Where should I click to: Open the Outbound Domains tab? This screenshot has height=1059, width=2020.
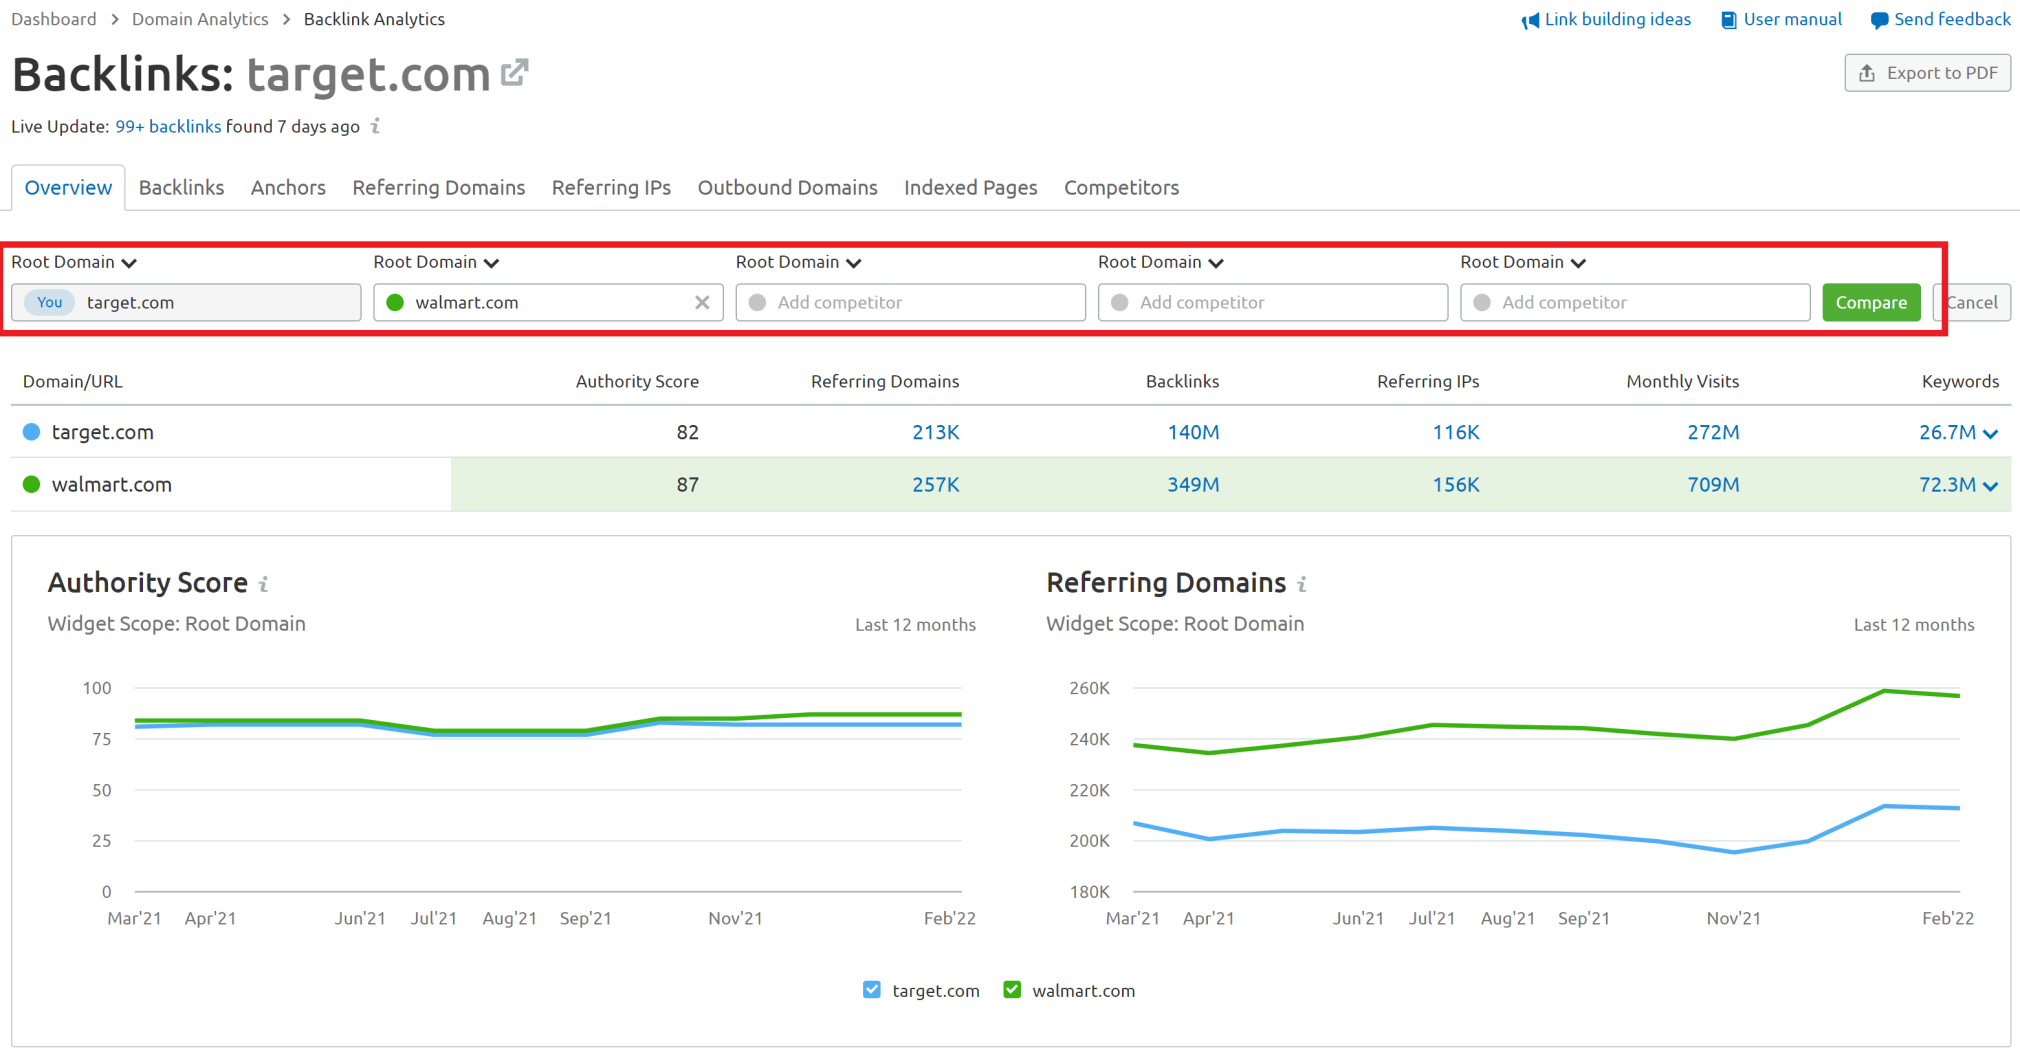(x=787, y=188)
